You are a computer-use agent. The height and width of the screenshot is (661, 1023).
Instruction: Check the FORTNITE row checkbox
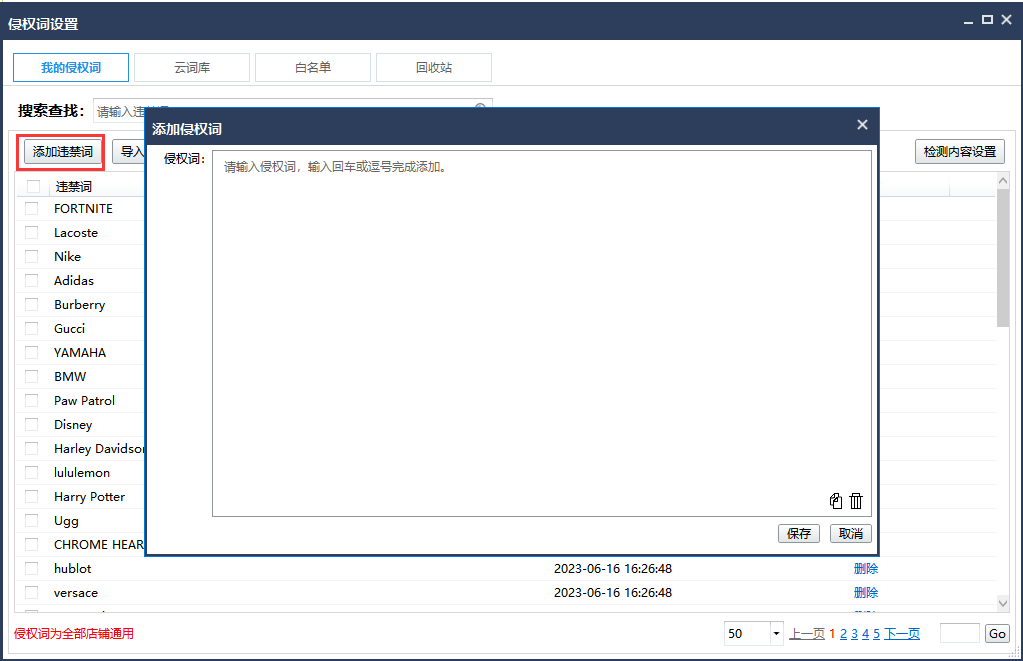(x=31, y=209)
